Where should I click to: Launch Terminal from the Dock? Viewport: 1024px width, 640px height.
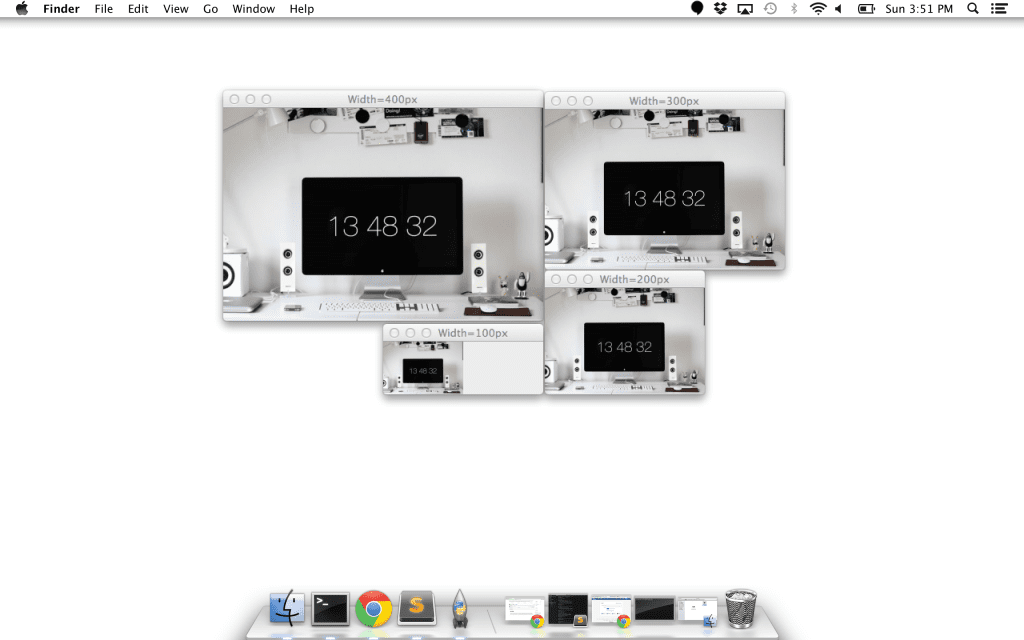click(x=330, y=607)
